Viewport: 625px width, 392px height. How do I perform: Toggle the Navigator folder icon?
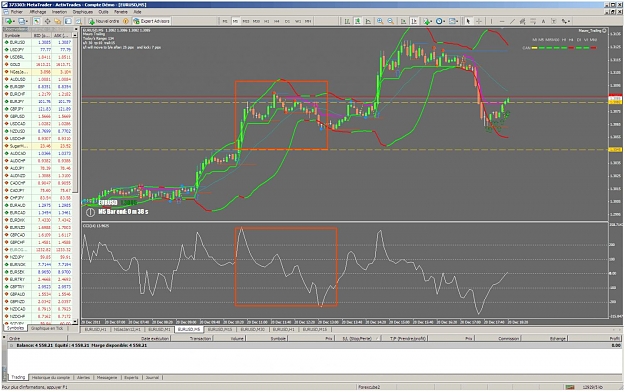coord(58,21)
